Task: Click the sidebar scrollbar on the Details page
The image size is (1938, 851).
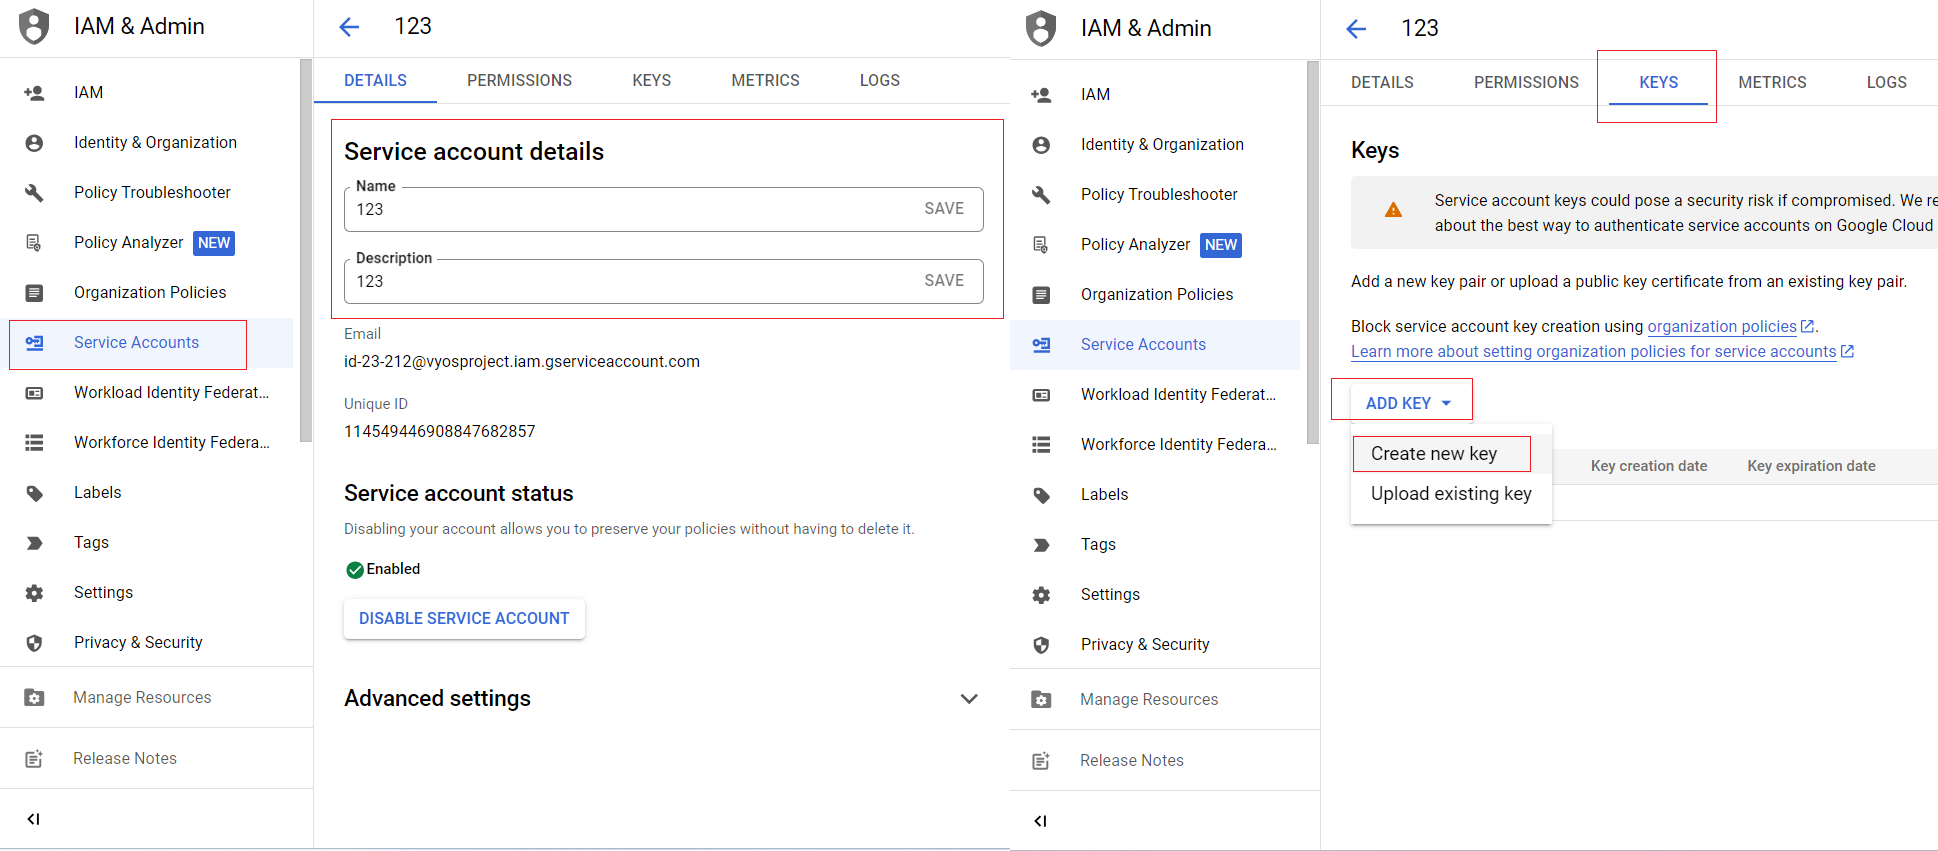Action: 306,250
